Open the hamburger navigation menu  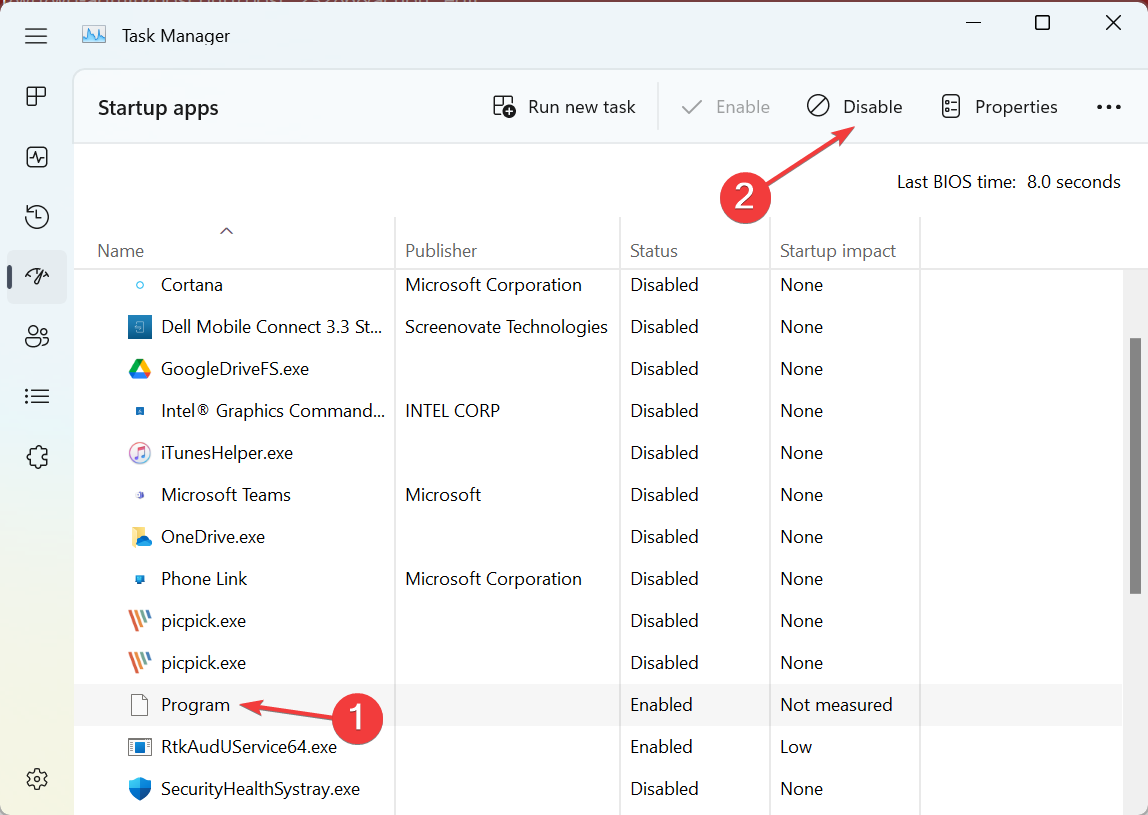tap(36, 36)
